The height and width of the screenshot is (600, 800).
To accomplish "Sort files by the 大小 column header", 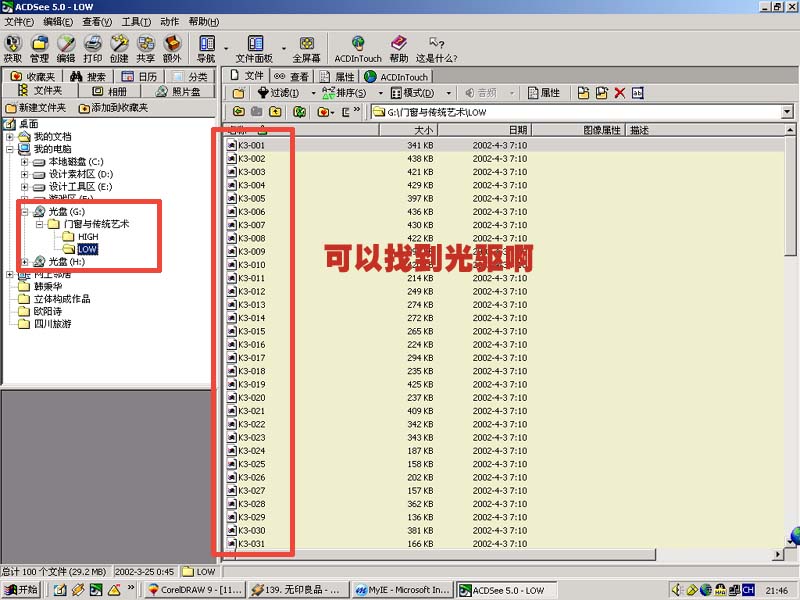I will click(408, 130).
